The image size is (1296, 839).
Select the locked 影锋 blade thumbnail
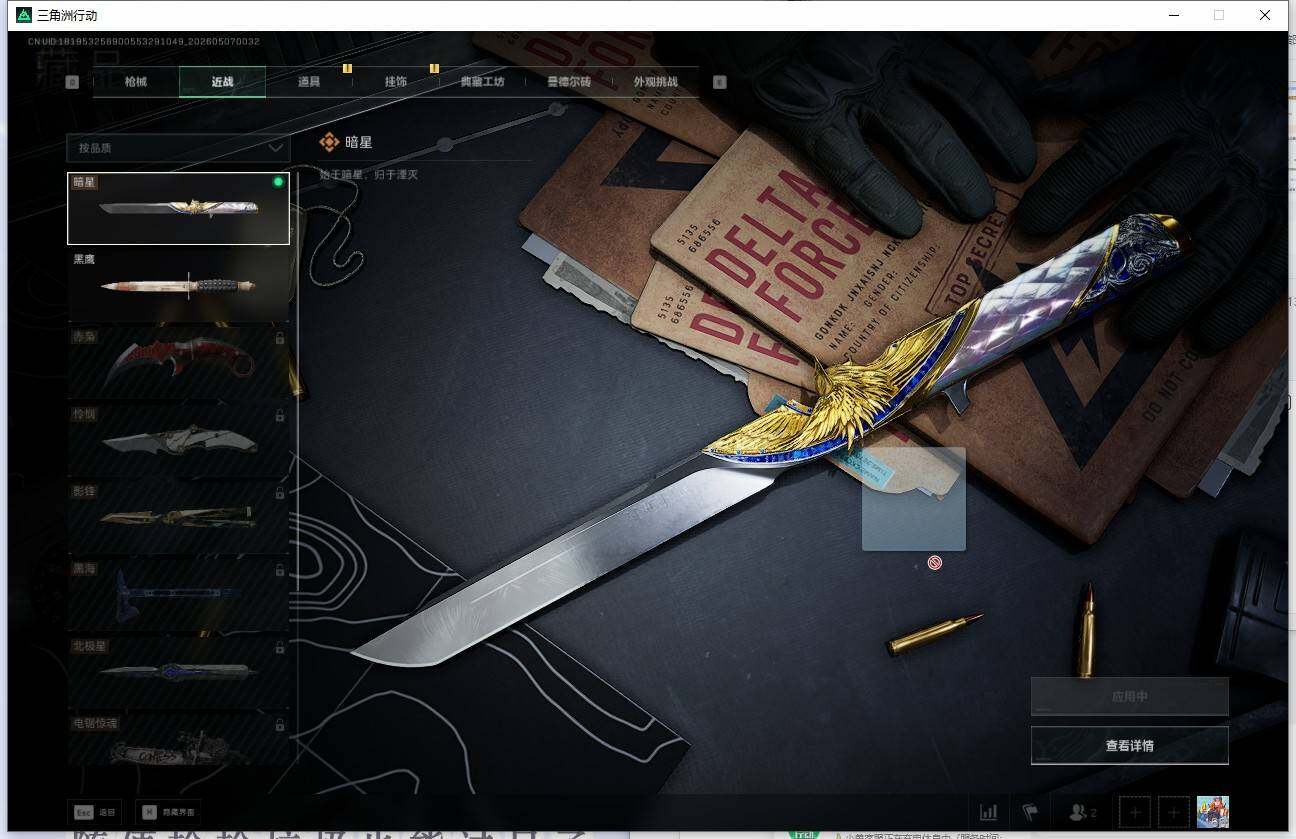tap(179, 518)
